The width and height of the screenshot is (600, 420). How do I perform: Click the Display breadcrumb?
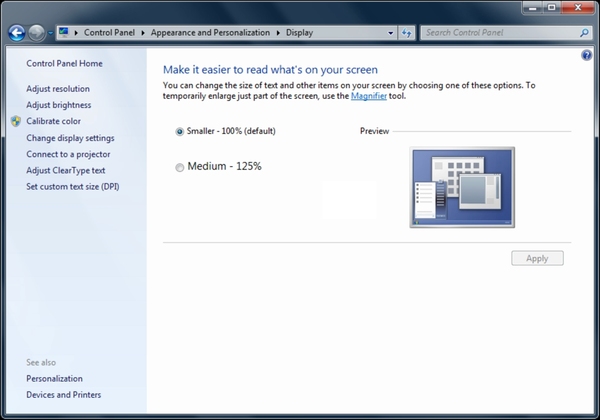point(299,33)
